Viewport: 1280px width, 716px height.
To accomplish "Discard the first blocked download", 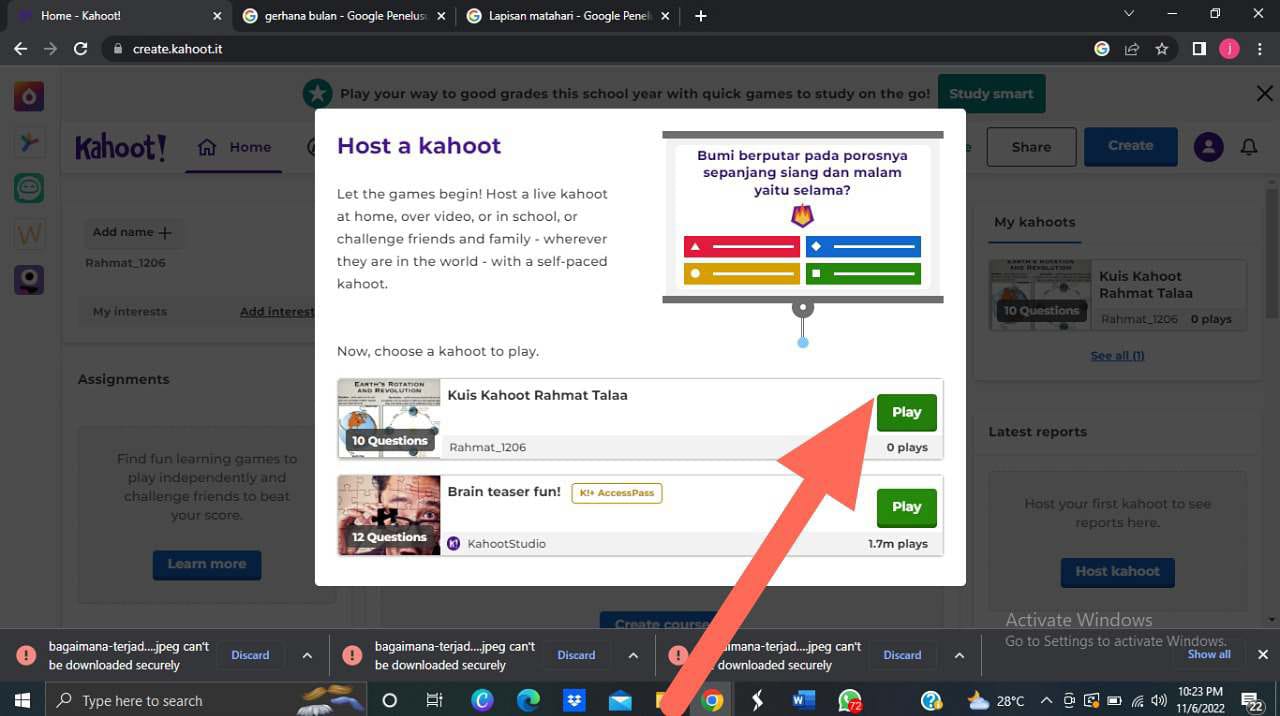I will (250, 656).
